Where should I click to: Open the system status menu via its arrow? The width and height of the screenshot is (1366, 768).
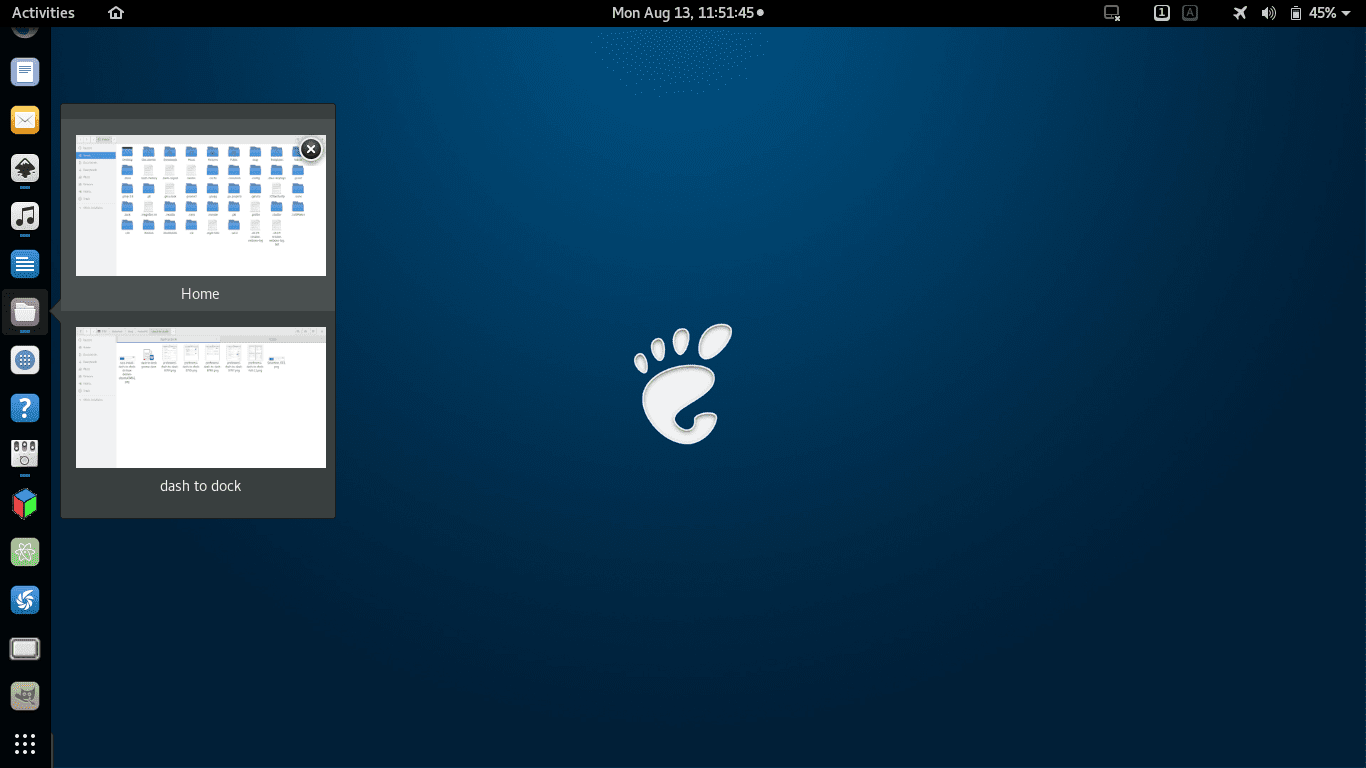(x=1347, y=13)
